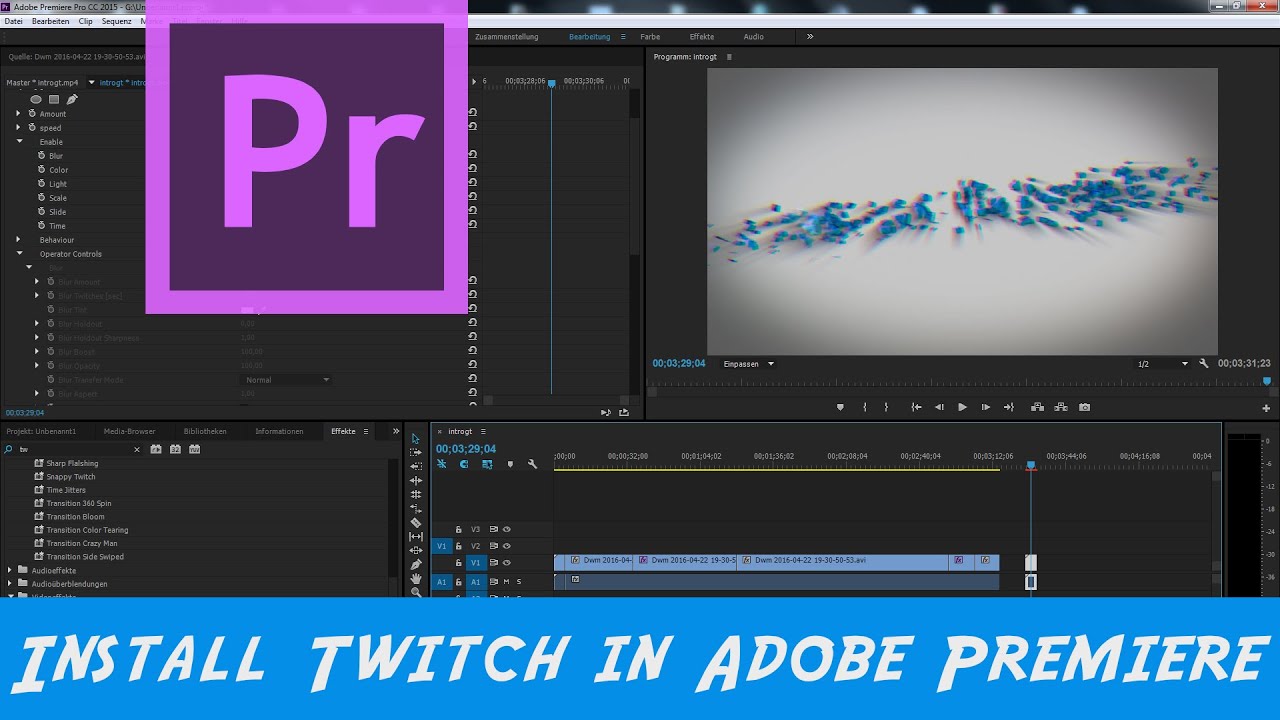
Task: Open Einpassen zoom level dropdown
Action: [749, 364]
